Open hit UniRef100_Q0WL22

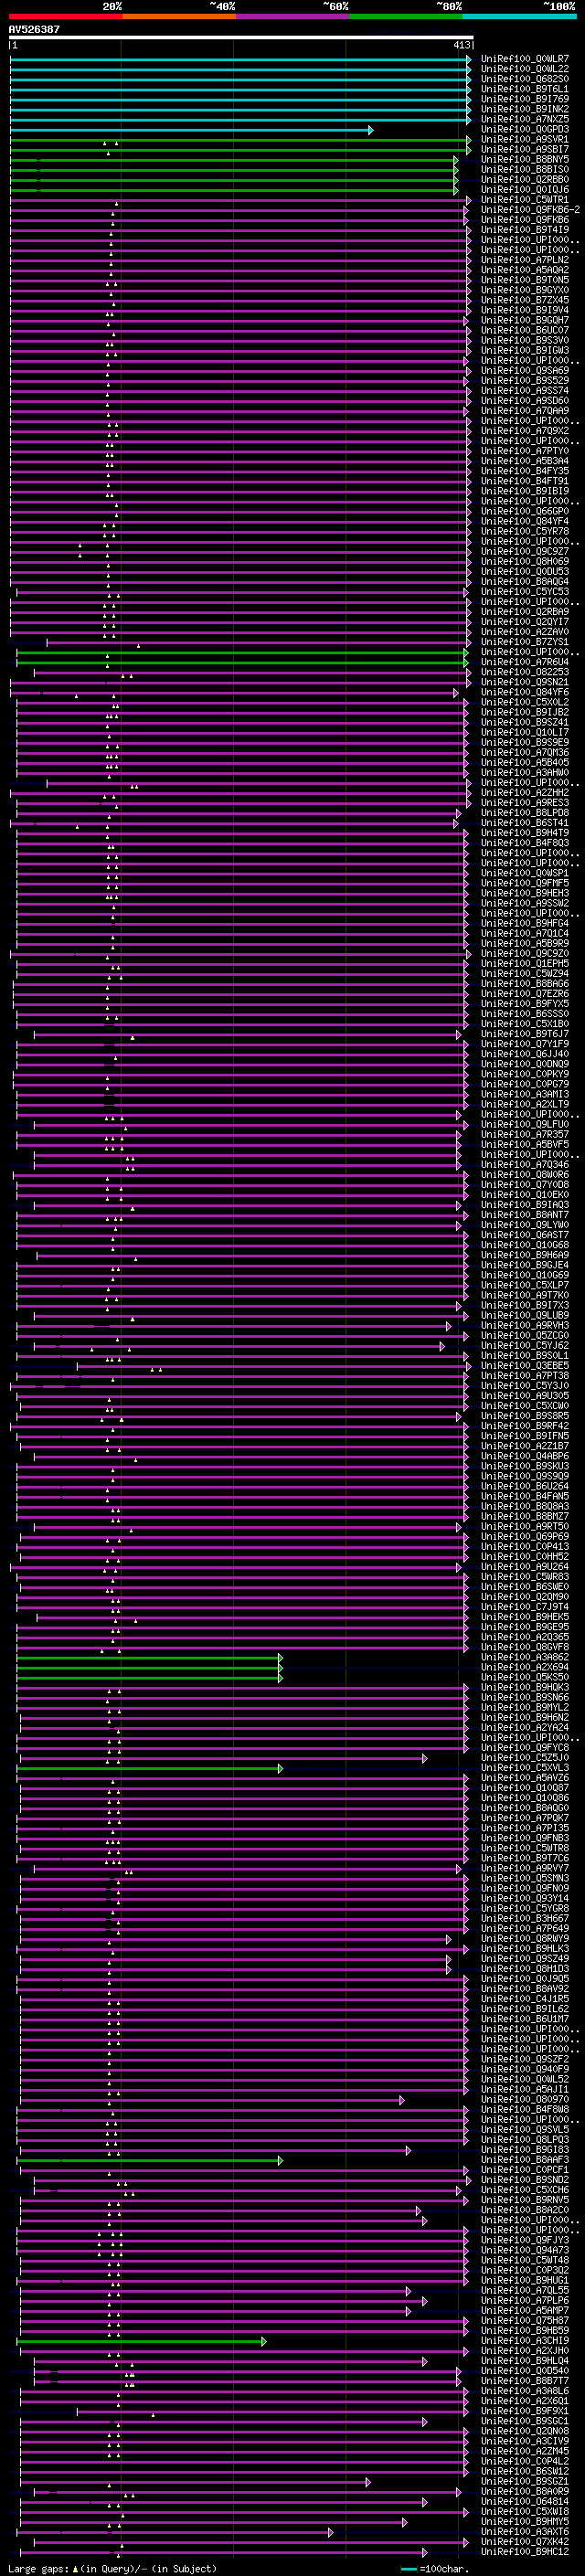click(x=525, y=69)
